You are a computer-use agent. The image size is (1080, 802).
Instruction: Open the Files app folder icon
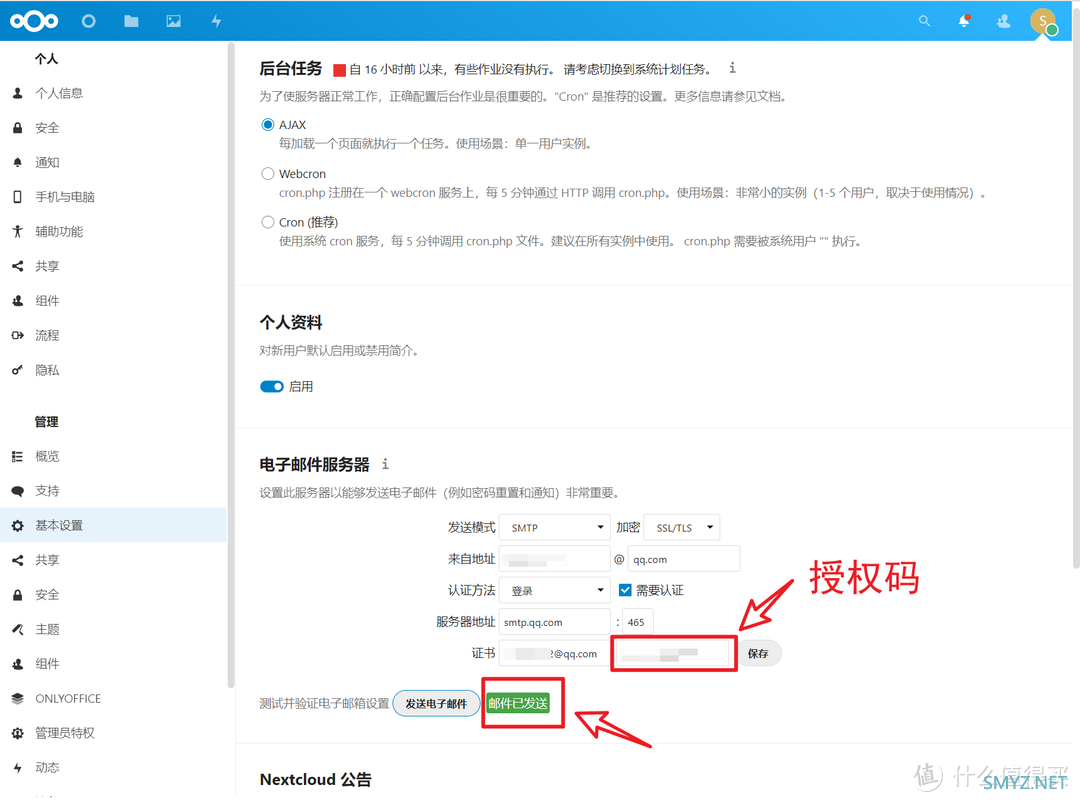tap(131, 21)
